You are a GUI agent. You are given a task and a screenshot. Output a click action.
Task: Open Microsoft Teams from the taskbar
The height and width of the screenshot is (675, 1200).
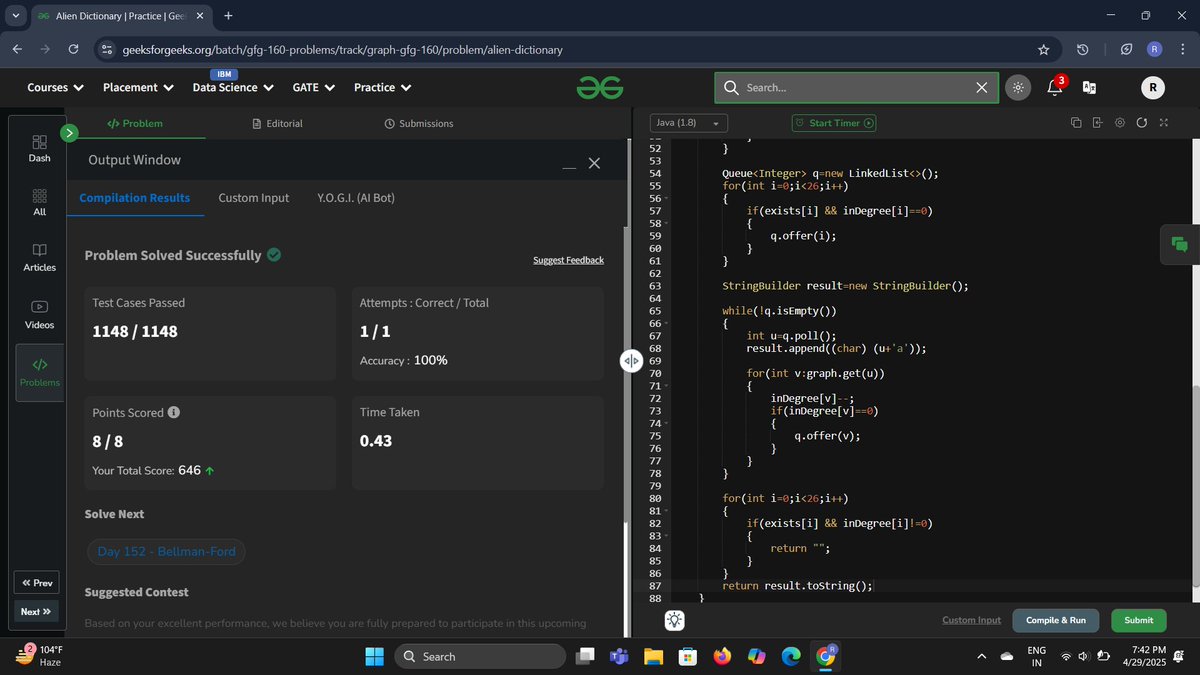[619, 656]
